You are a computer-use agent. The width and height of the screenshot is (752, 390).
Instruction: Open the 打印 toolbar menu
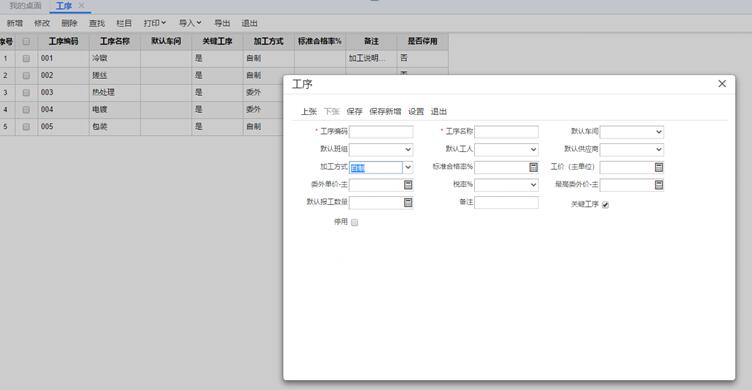155,23
